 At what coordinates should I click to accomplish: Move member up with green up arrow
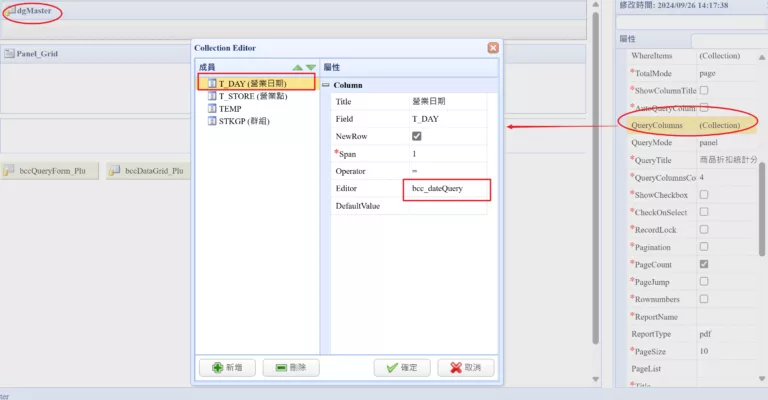(297, 67)
